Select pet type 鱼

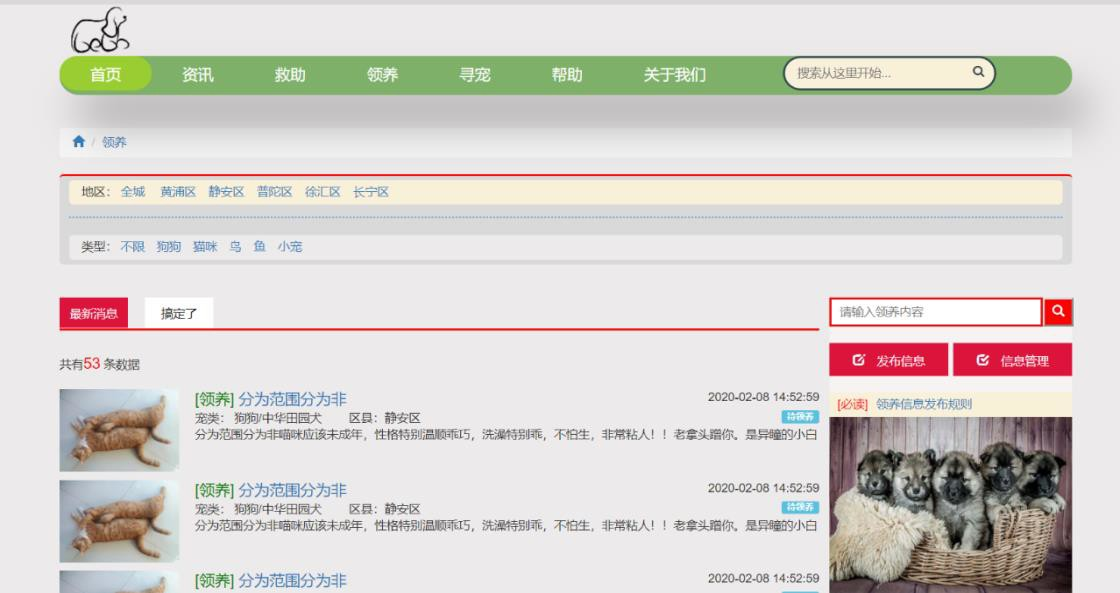[x=259, y=246]
